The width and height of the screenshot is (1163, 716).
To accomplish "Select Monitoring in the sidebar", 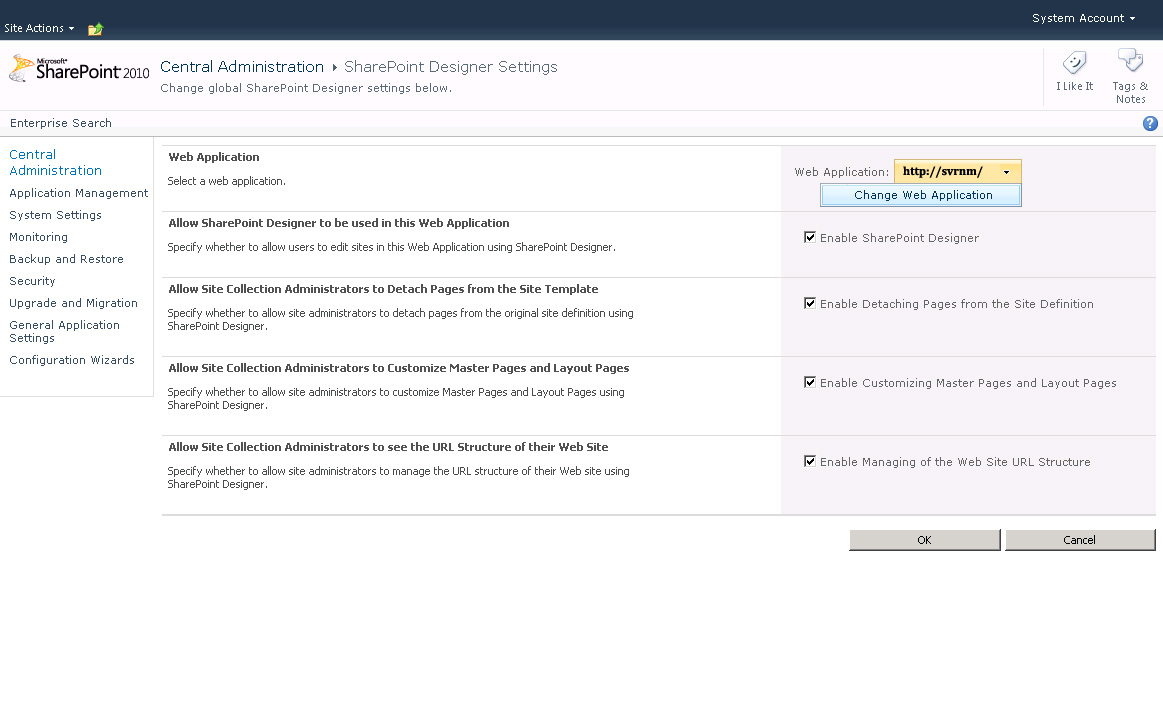I will click(39, 237).
